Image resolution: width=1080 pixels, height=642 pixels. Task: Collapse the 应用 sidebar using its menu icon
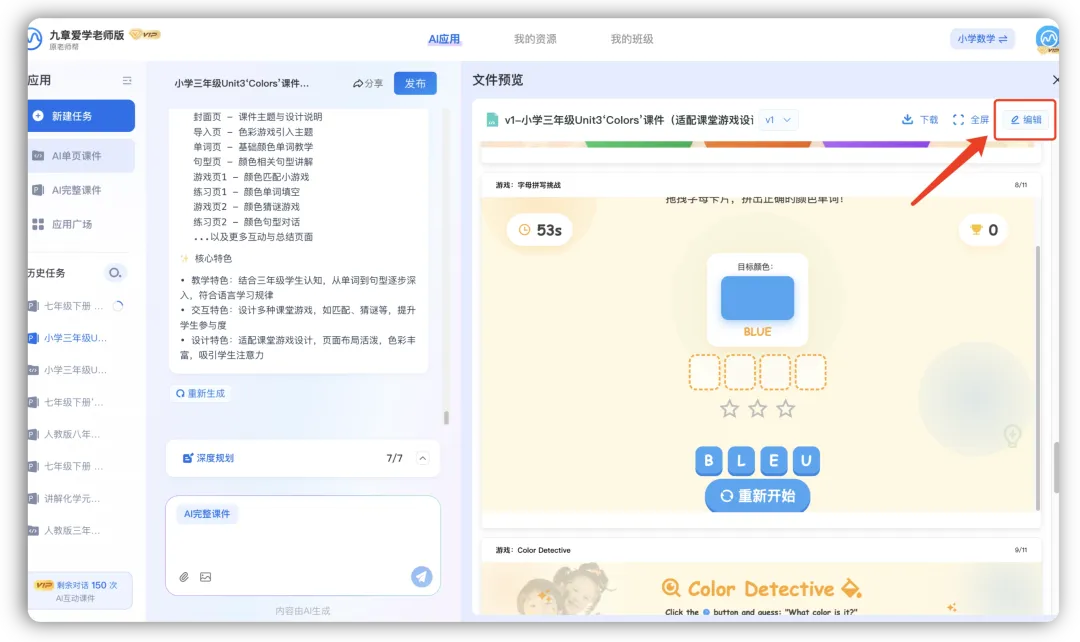pos(127,81)
